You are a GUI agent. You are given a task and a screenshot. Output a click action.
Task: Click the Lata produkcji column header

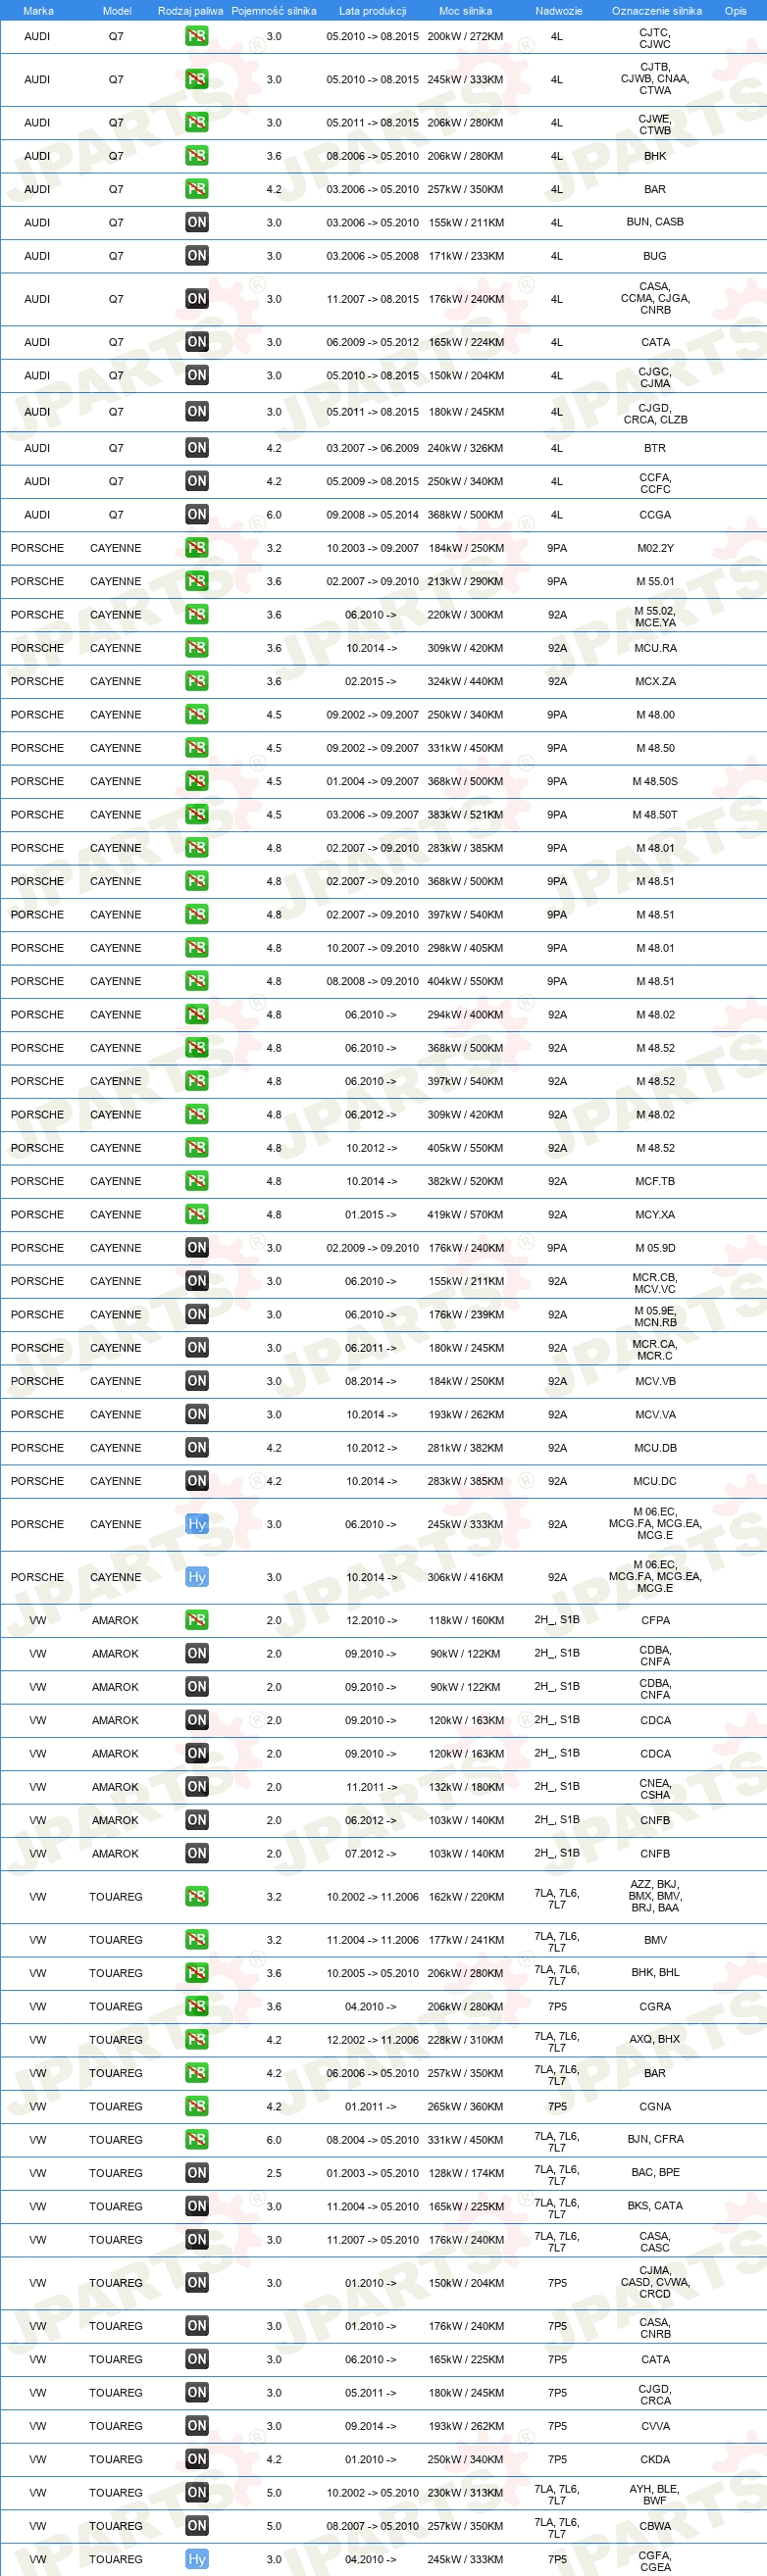(x=372, y=11)
